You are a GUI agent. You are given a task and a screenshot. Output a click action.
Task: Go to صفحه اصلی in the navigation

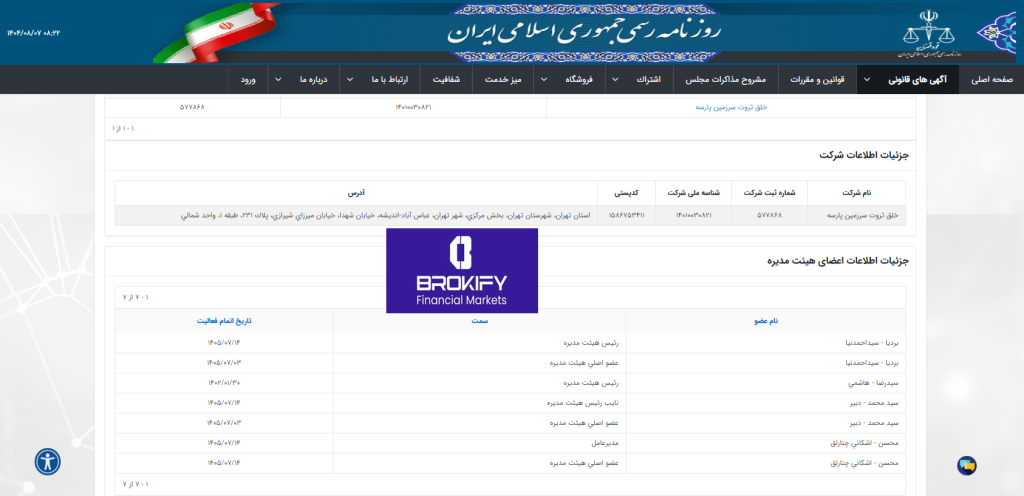(991, 80)
